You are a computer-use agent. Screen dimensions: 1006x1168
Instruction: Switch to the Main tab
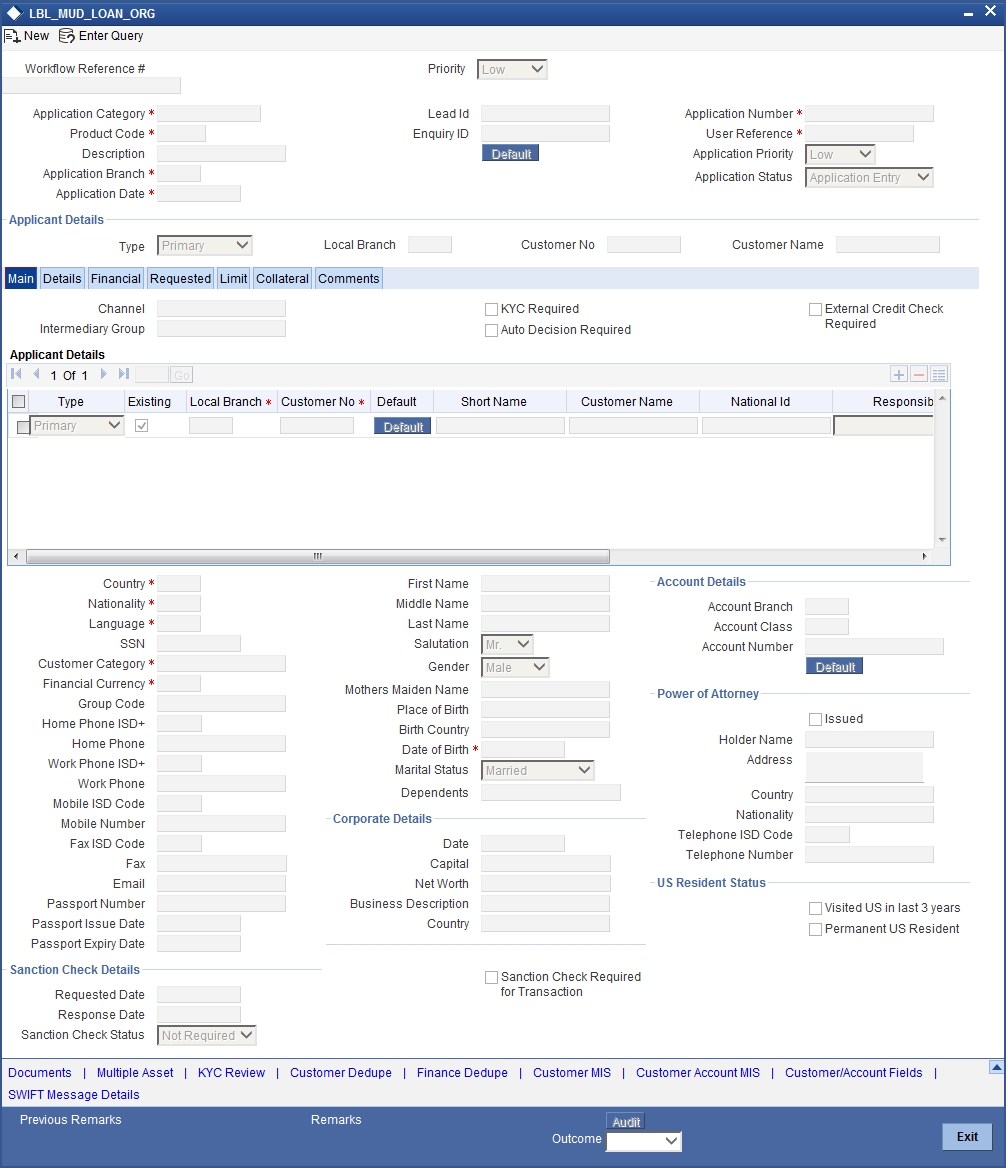click(x=21, y=279)
